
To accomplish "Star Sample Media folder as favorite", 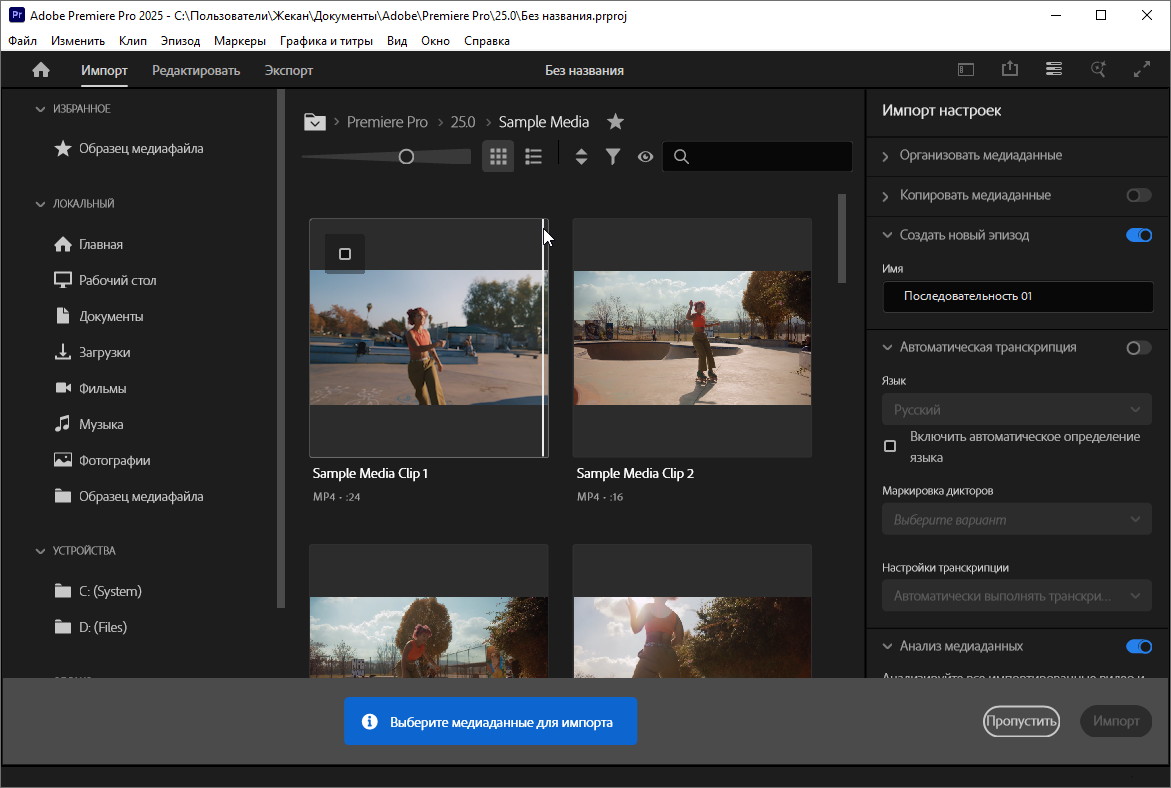I will point(615,122).
